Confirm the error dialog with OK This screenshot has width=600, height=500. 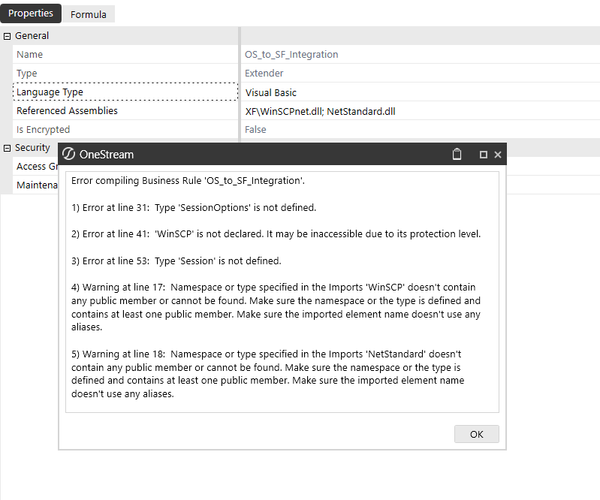click(476, 434)
